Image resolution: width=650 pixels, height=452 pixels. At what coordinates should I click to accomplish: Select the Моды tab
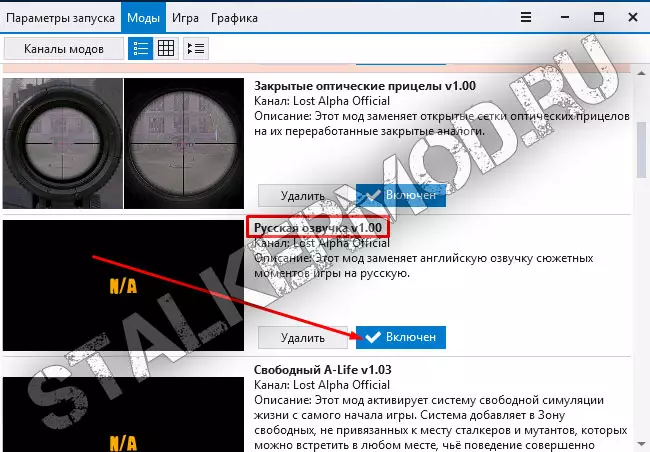pos(143,17)
